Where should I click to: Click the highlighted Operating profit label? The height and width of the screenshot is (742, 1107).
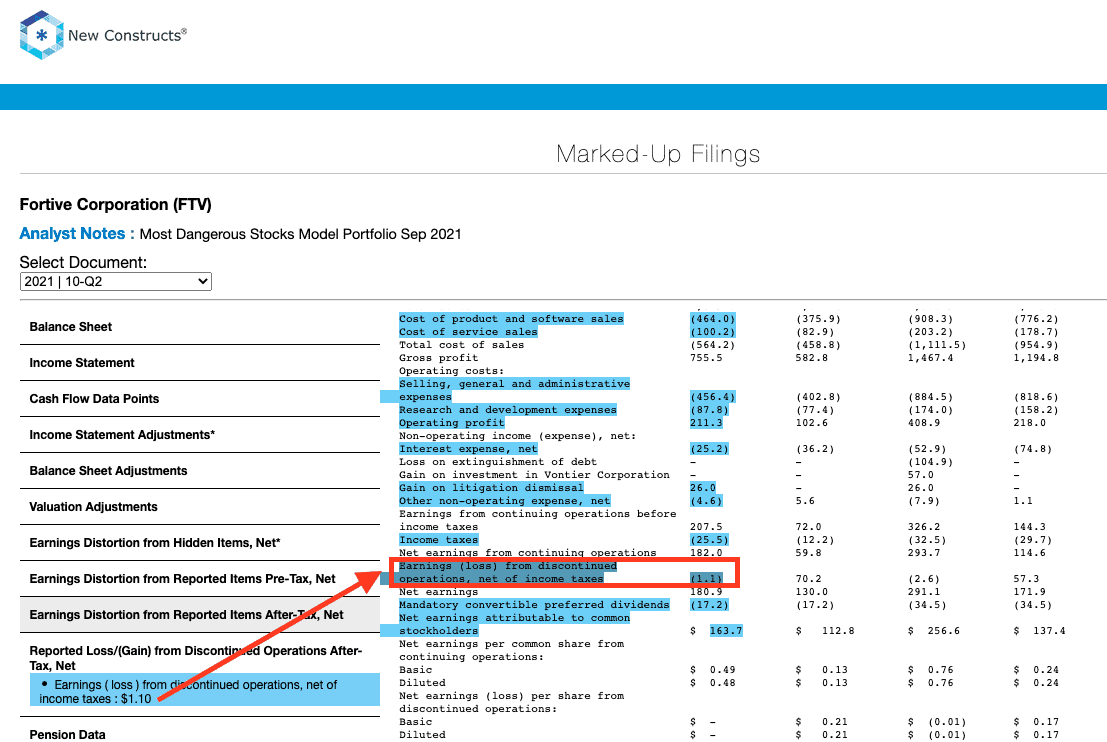452,423
